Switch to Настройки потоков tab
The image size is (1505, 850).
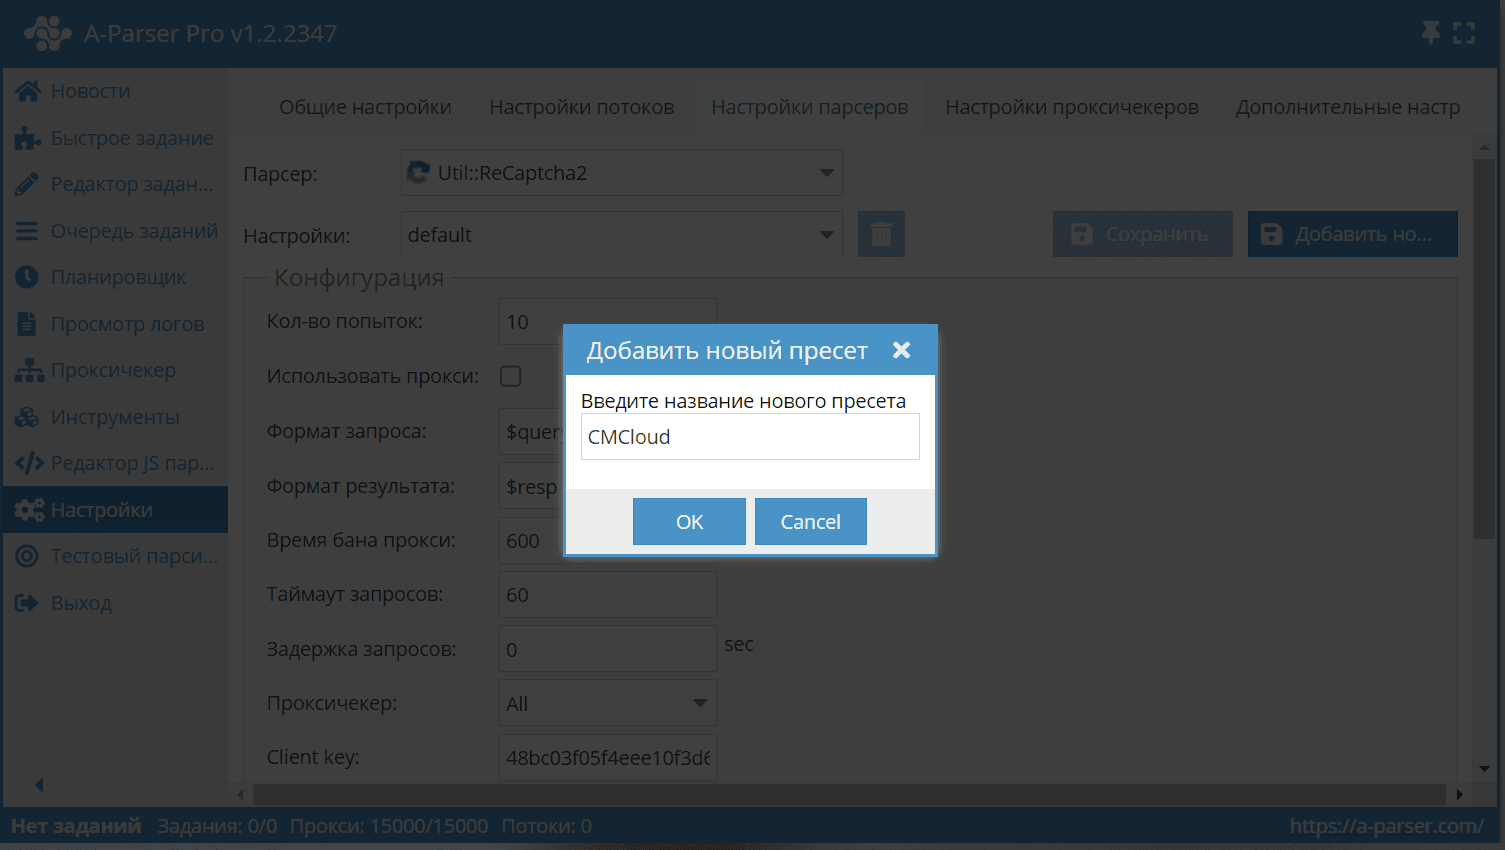coord(582,107)
